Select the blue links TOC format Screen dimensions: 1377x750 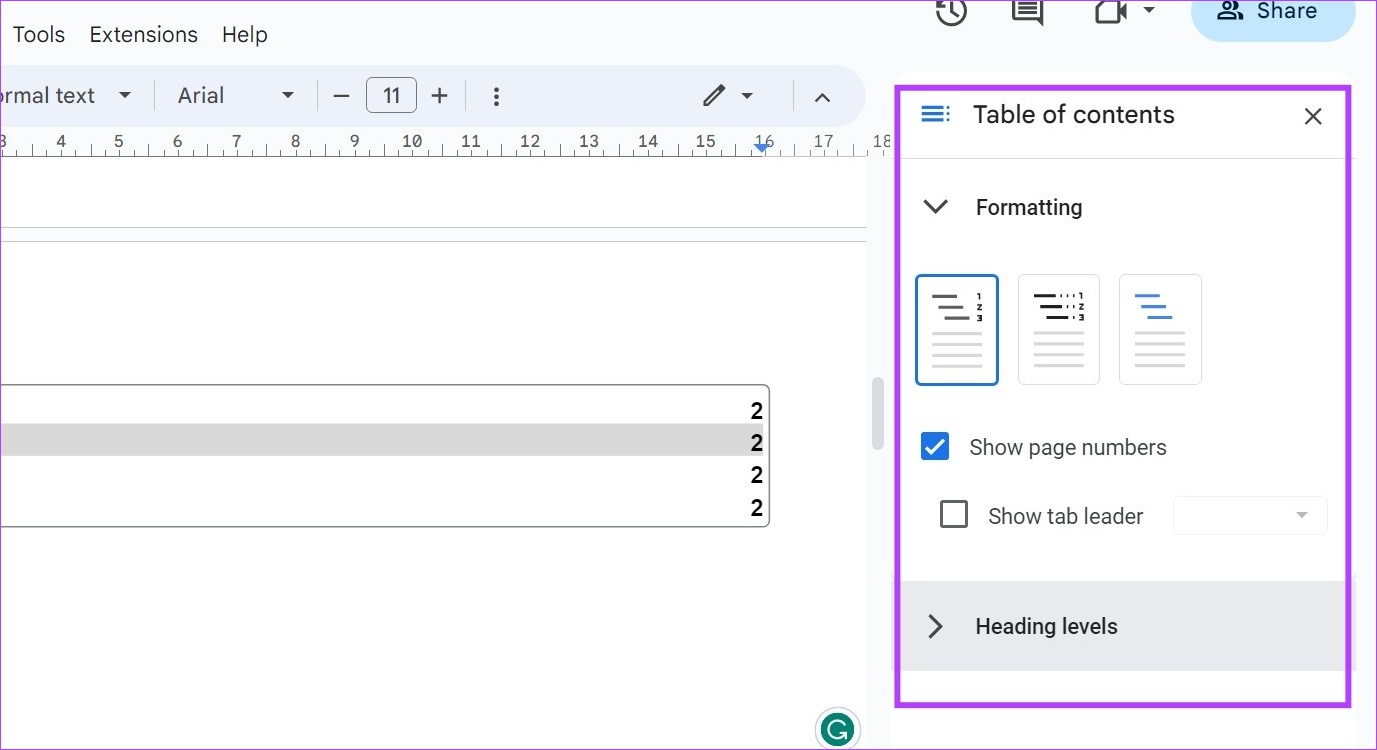coord(1160,330)
